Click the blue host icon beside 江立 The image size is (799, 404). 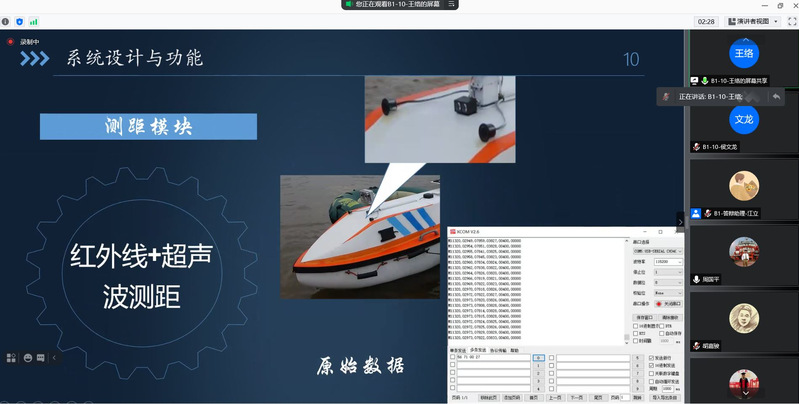click(696, 213)
